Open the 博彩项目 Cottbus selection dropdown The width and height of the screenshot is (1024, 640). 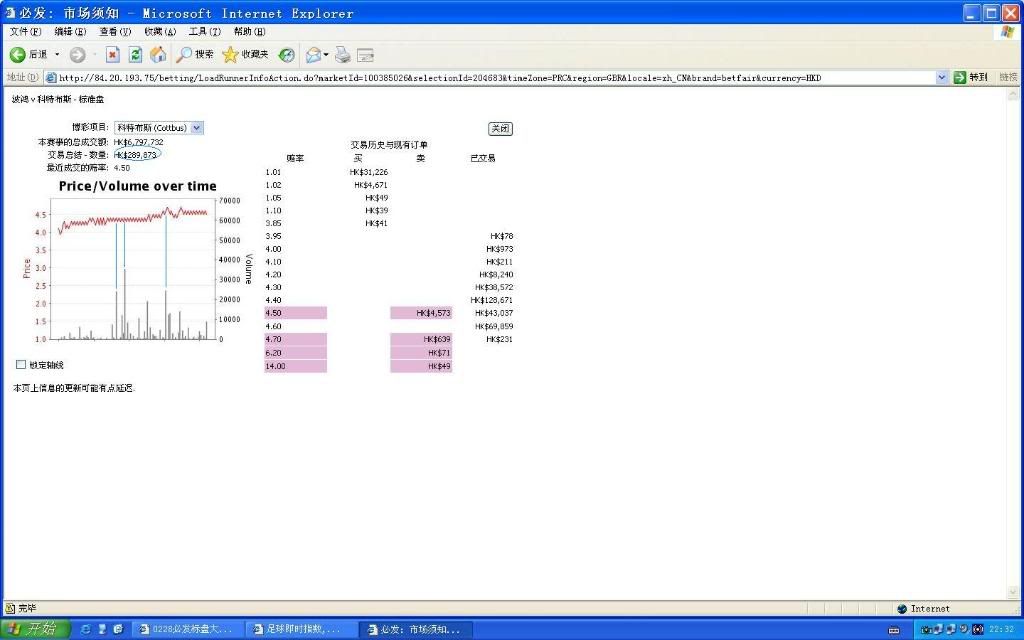click(x=196, y=128)
